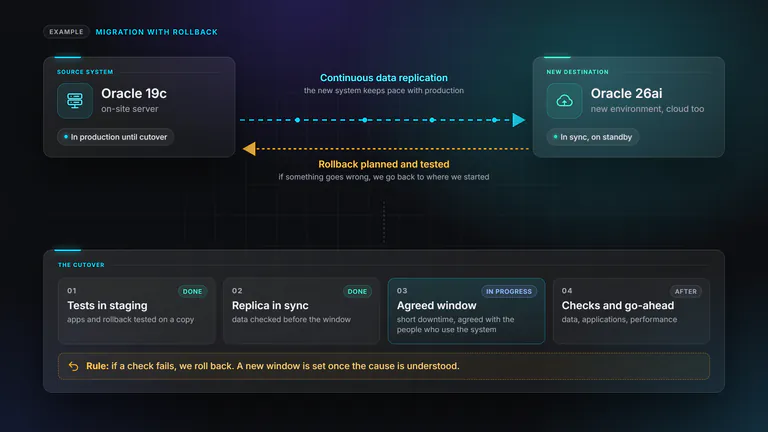
Task: Click the cyan replication arrowhead
Action: (x=519, y=120)
